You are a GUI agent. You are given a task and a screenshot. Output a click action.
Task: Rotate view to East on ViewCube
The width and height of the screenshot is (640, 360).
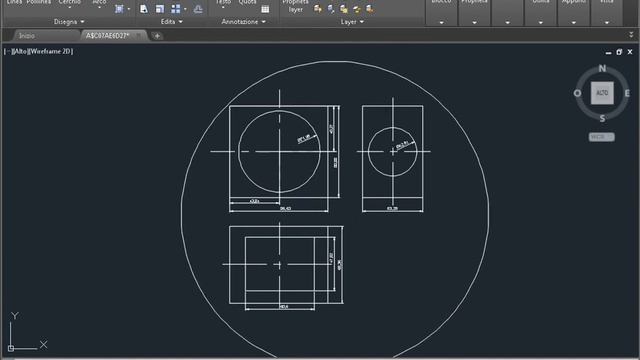click(x=627, y=93)
